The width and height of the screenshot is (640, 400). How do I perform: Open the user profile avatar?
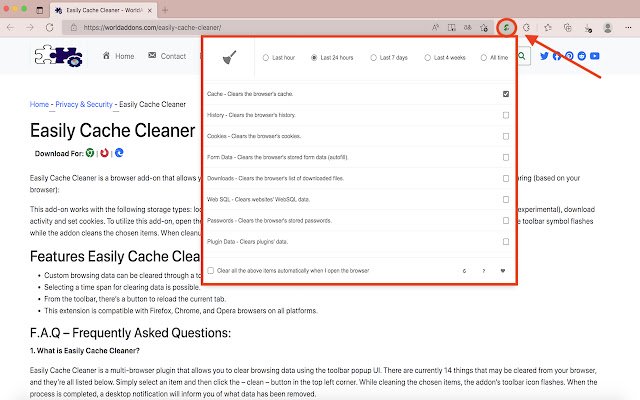(x=608, y=27)
